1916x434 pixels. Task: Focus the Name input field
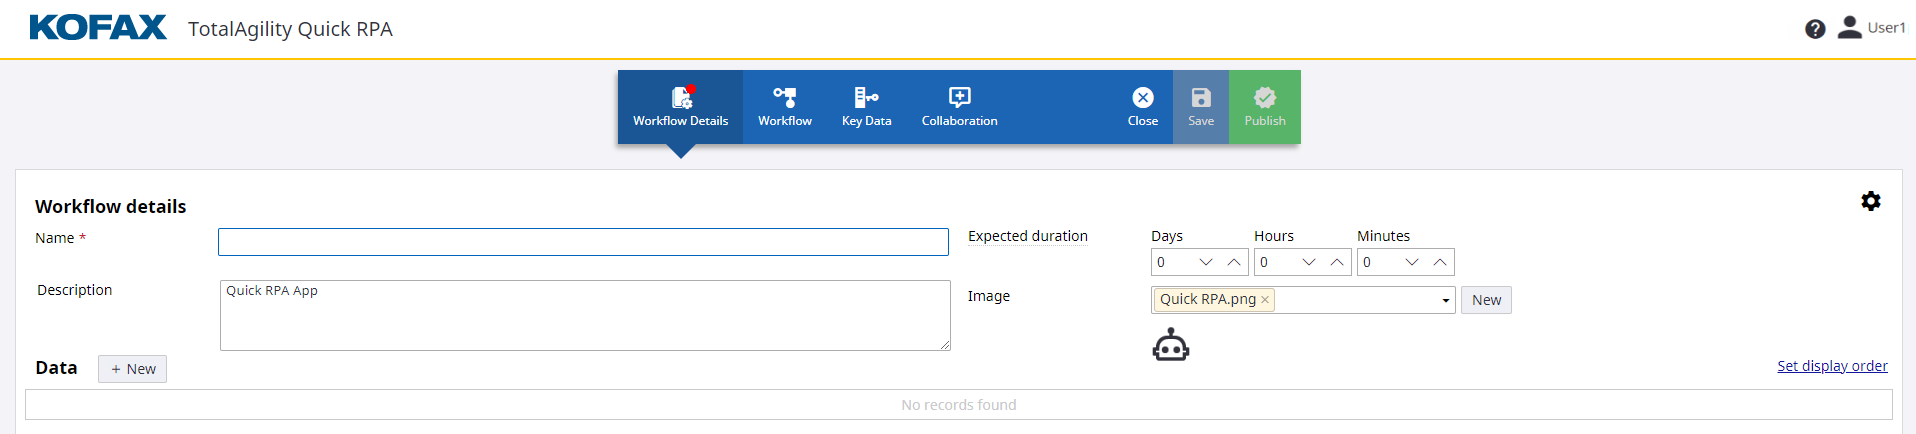click(583, 242)
